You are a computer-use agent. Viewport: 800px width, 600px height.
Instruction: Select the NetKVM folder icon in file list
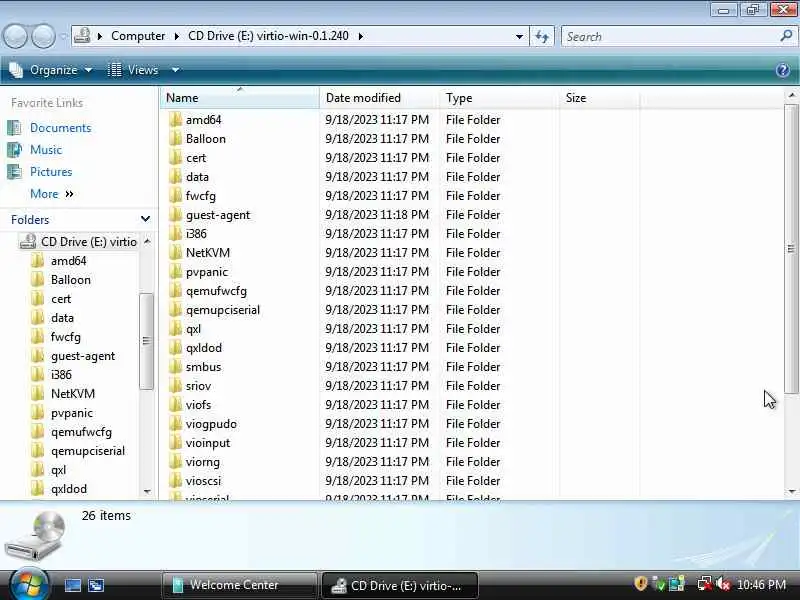pyautogui.click(x=176, y=253)
